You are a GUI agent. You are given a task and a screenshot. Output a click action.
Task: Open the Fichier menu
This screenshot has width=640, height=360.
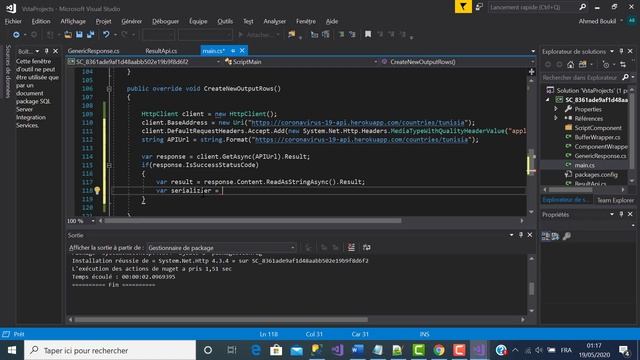point(13,21)
